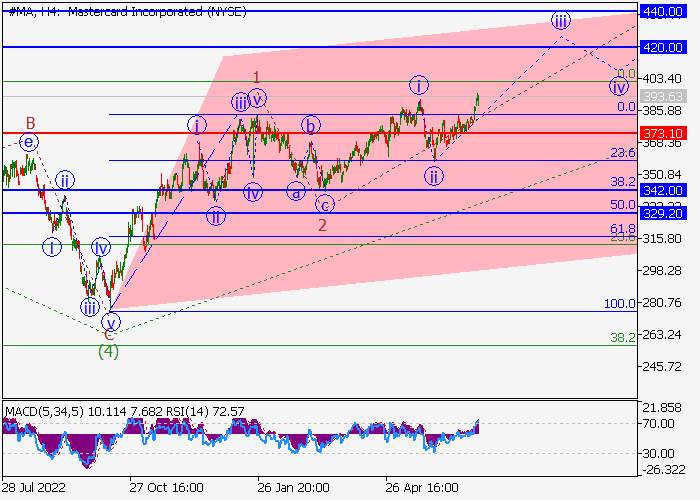Image resolution: width=700 pixels, height=500 pixels.
Task: Select the 315.80 axis price value
Action: pos(662,239)
